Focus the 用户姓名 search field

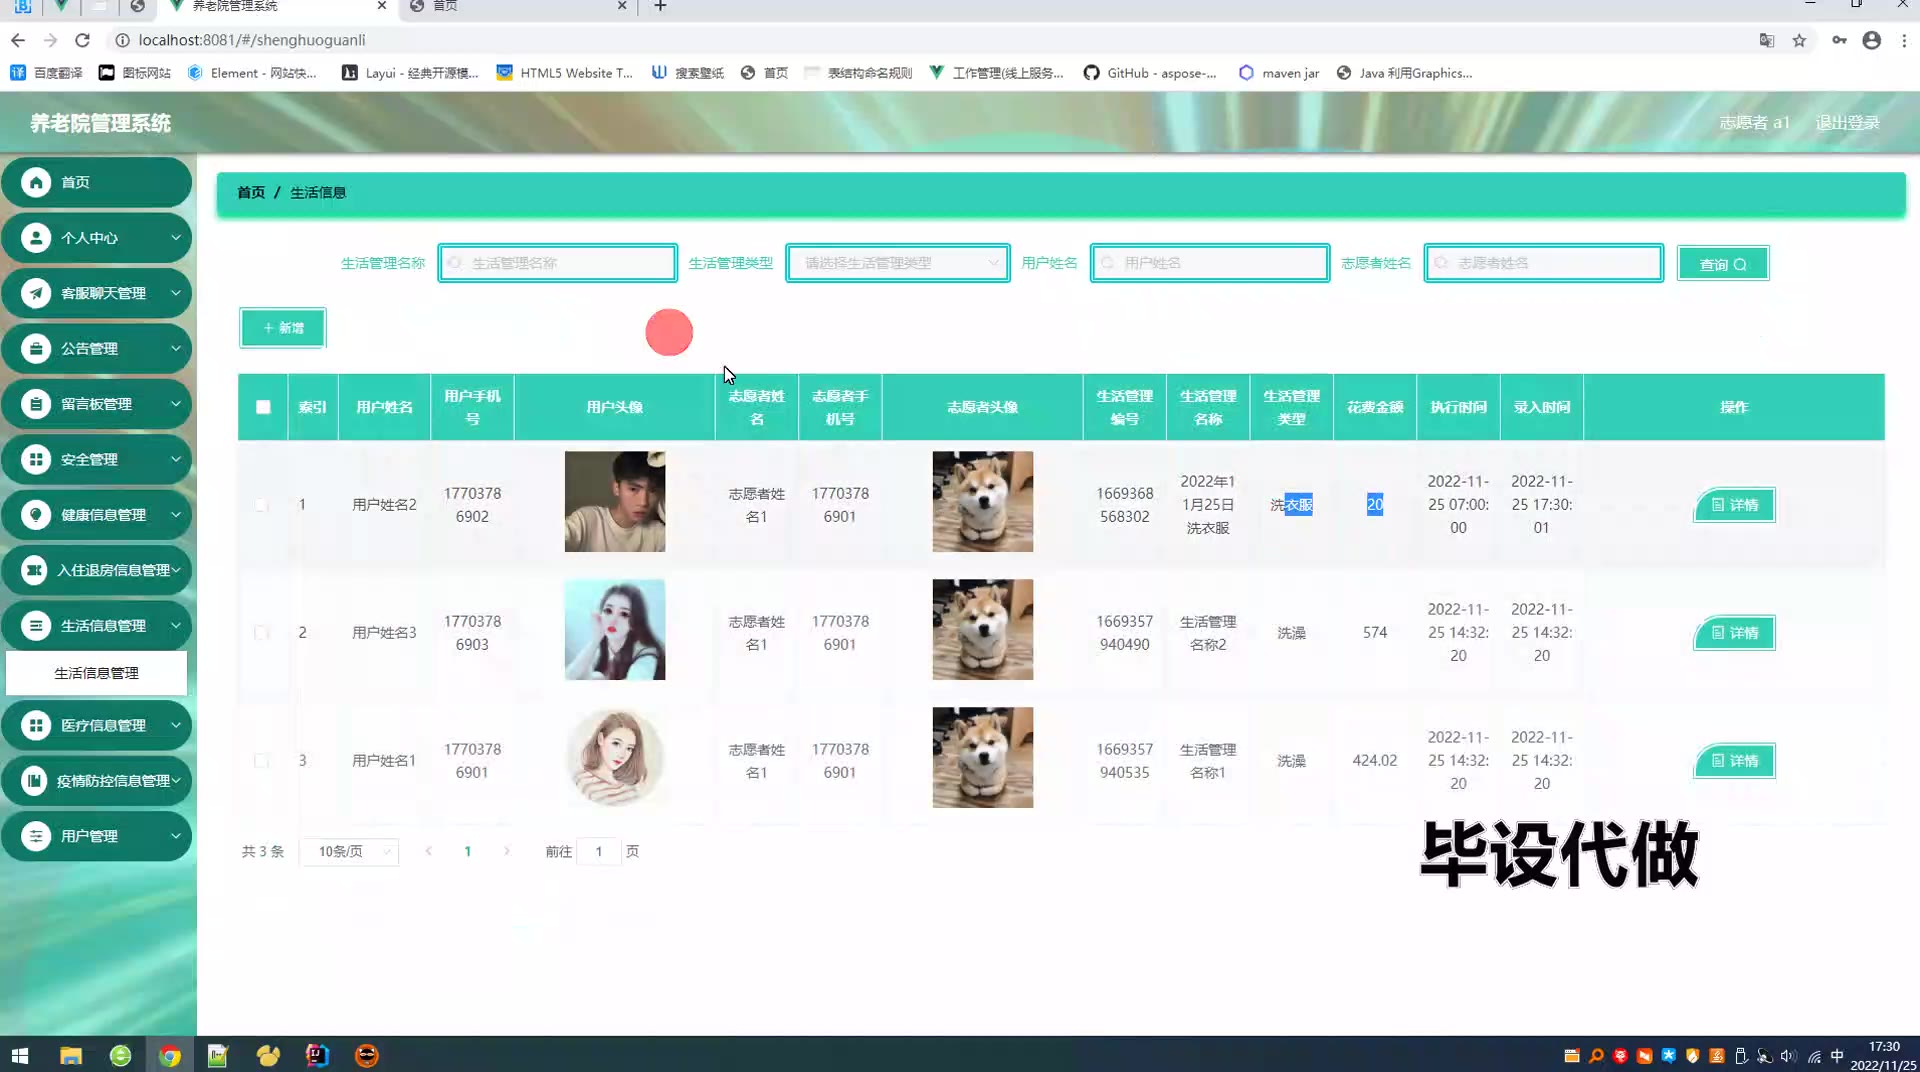point(1210,263)
